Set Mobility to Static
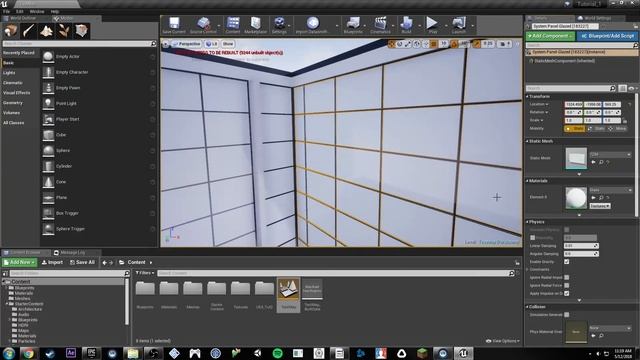 pyautogui.click(x=575, y=129)
